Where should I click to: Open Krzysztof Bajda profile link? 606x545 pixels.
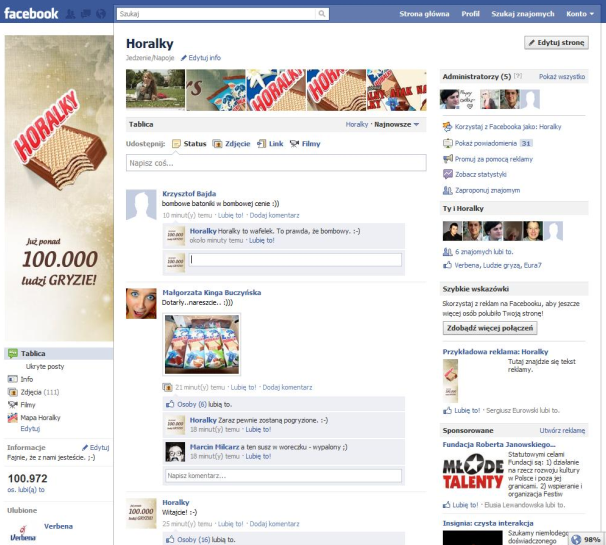189,194
